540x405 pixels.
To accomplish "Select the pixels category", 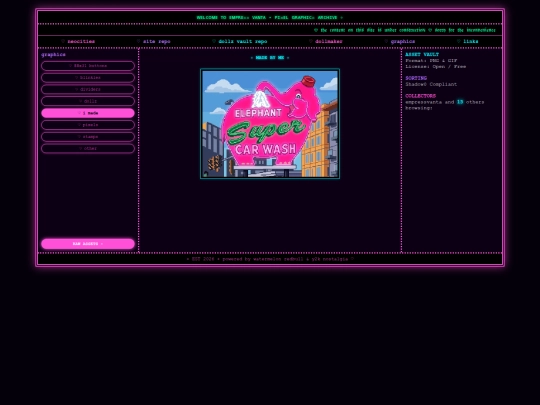I will pos(88,125).
